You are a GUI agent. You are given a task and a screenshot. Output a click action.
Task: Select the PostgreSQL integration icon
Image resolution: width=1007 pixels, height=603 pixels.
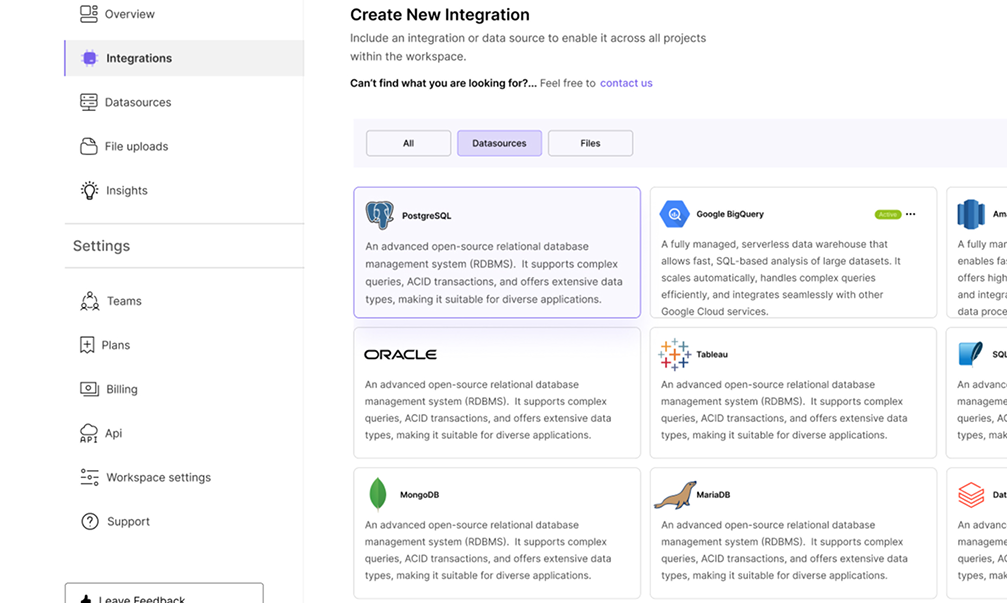pos(380,213)
